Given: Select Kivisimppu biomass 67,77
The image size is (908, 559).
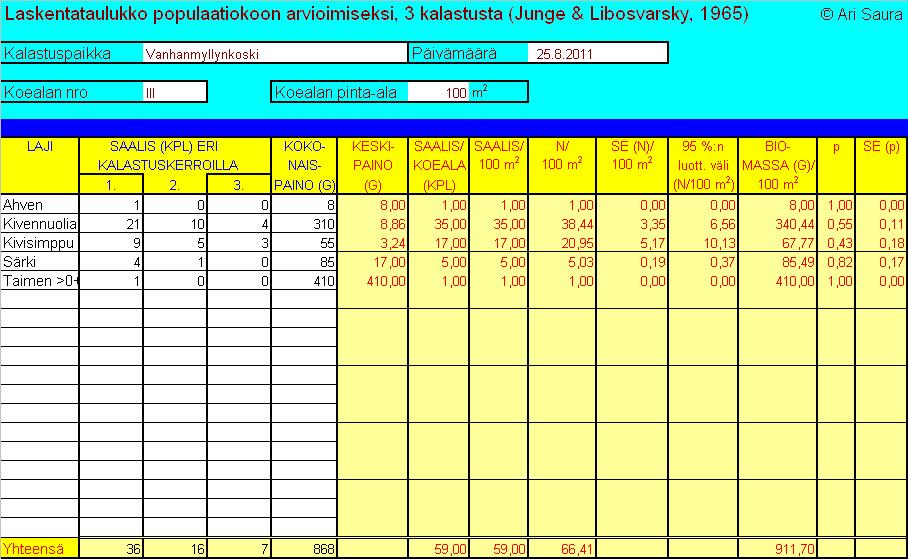Looking at the screenshot, I should coord(778,243).
